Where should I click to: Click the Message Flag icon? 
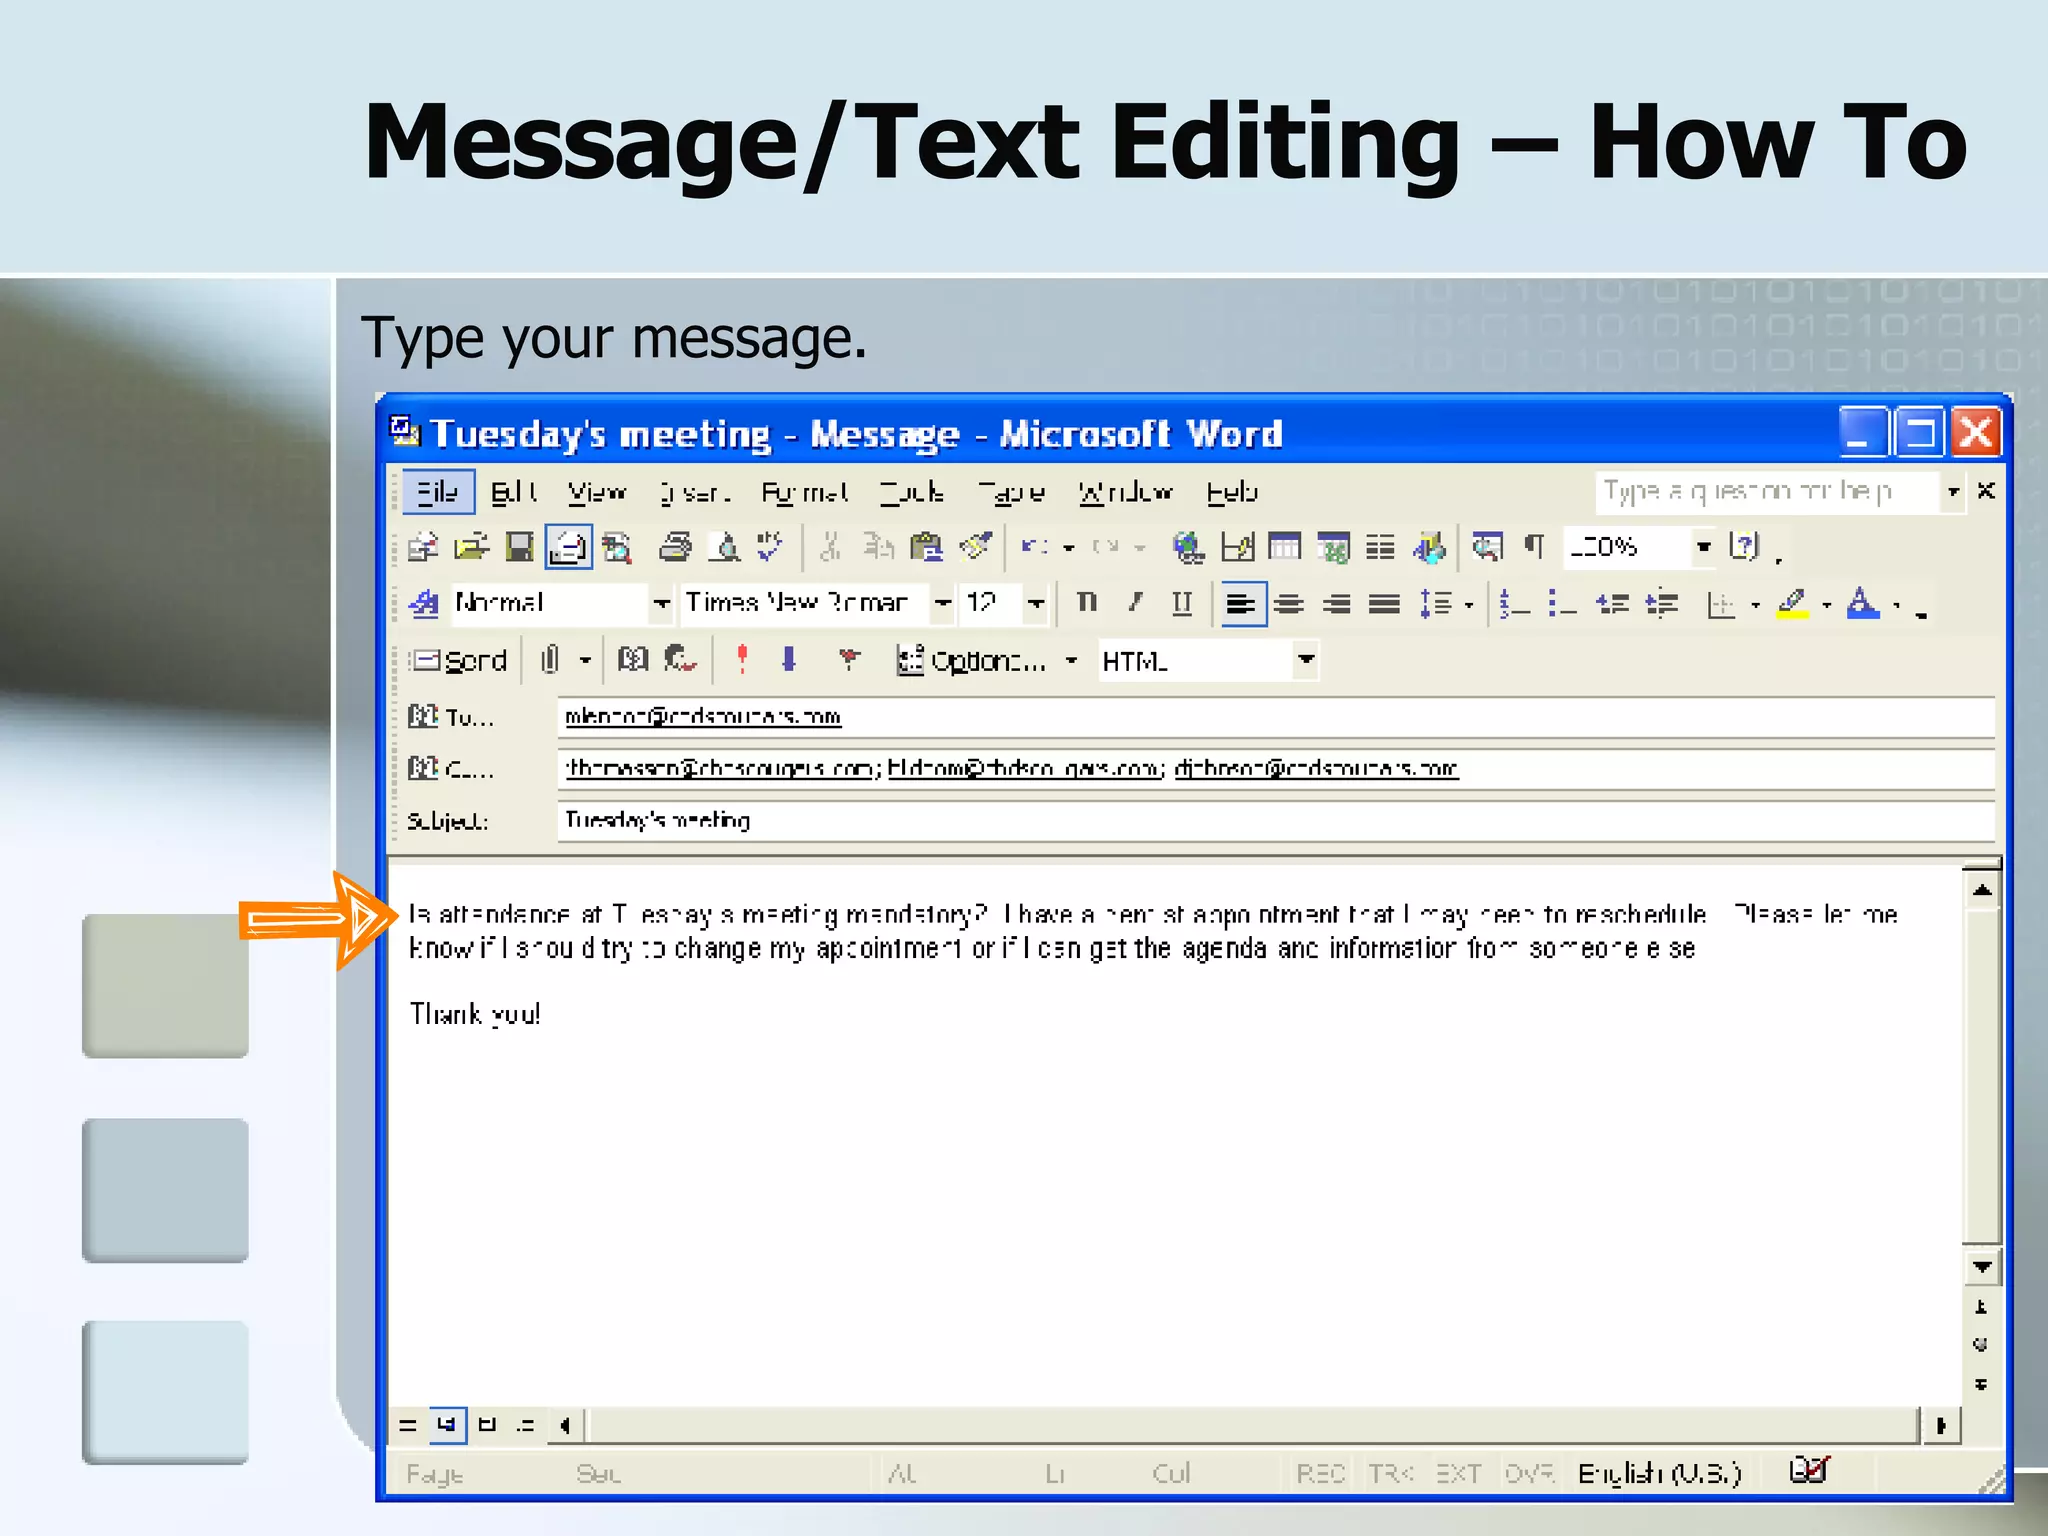pyautogui.click(x=848, y=660)
